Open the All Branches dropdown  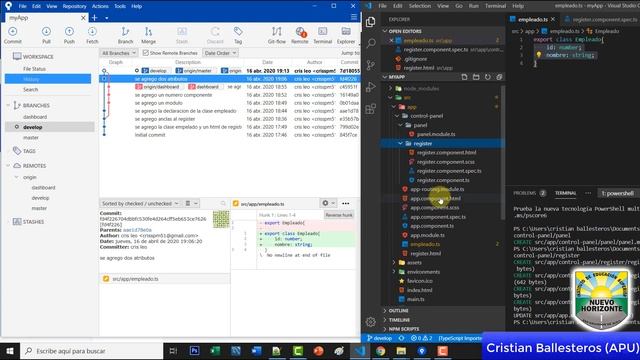(x=119, y=53)
